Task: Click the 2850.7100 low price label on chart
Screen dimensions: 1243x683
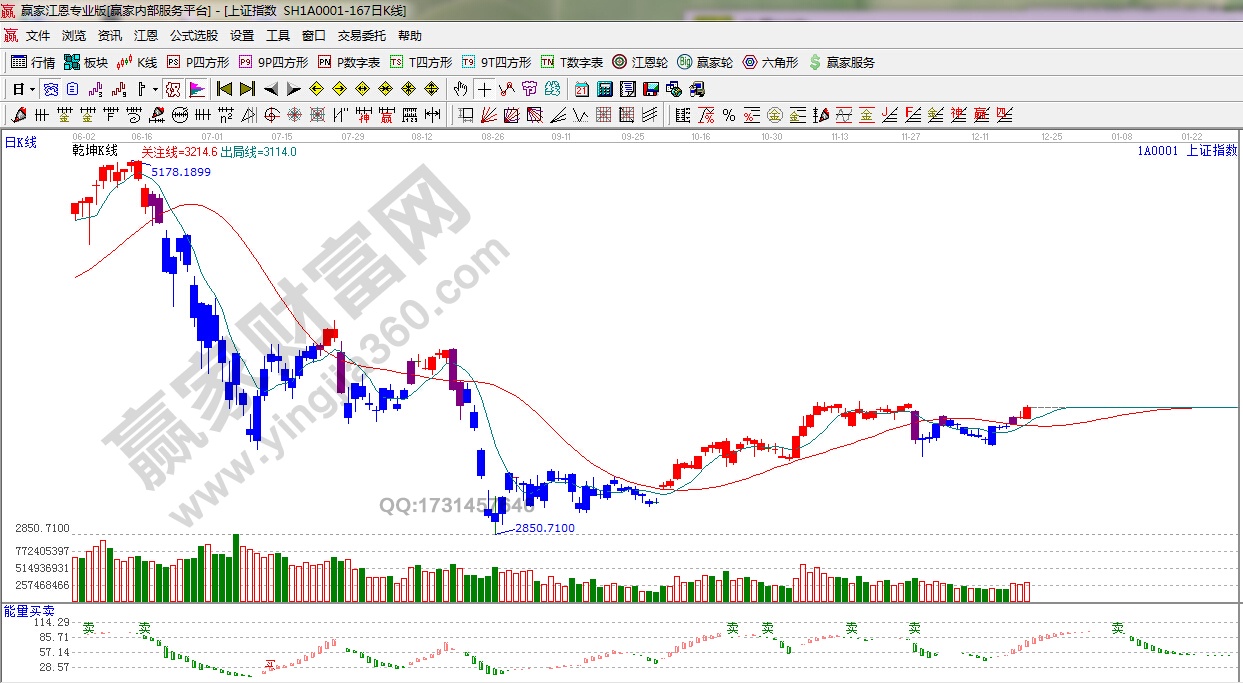Action: (545, 528)
